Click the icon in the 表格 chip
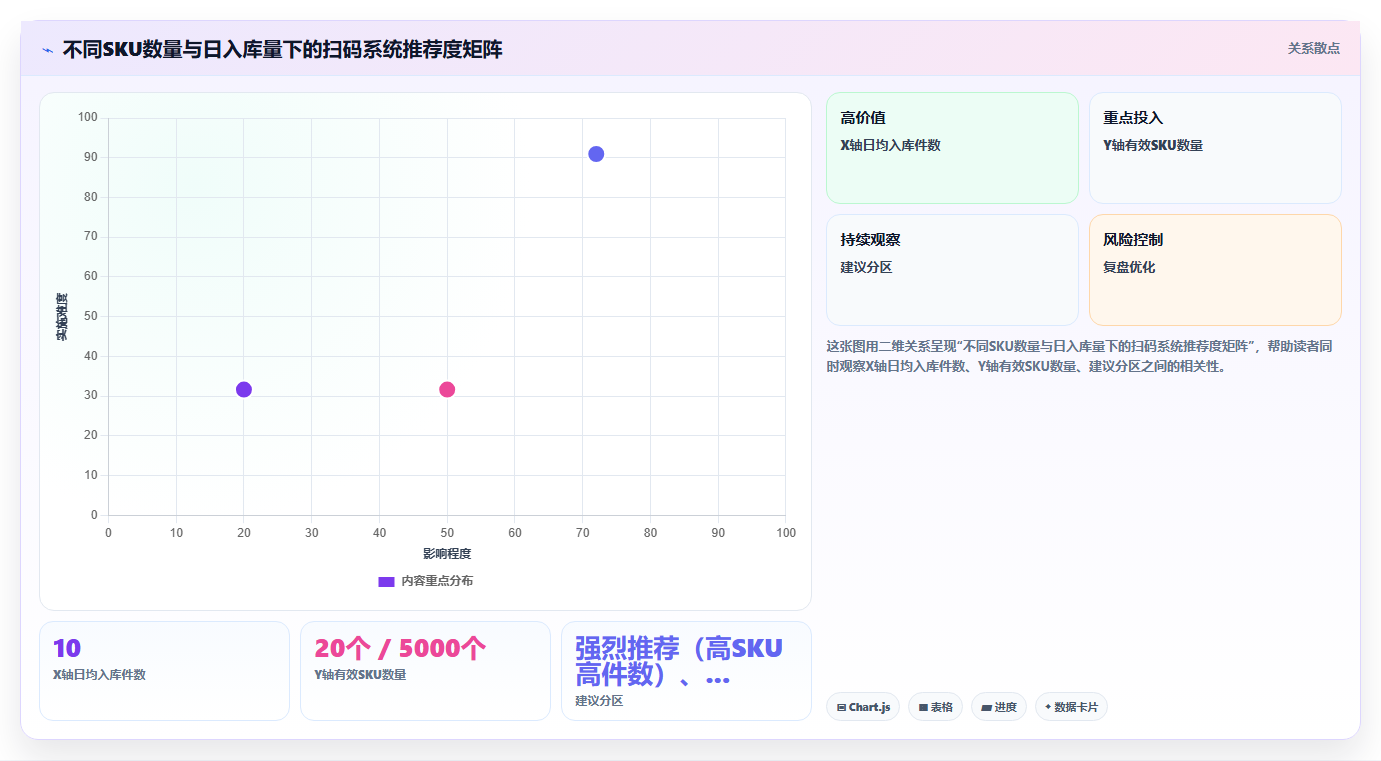The height and width of the screenshot is (761, 1381). coord(923,708)
